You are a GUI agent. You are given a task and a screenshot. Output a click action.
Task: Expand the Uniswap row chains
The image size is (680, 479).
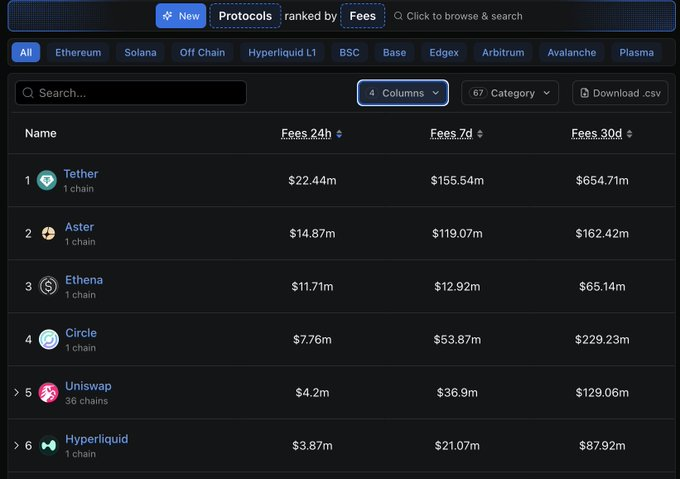point(16,393)
